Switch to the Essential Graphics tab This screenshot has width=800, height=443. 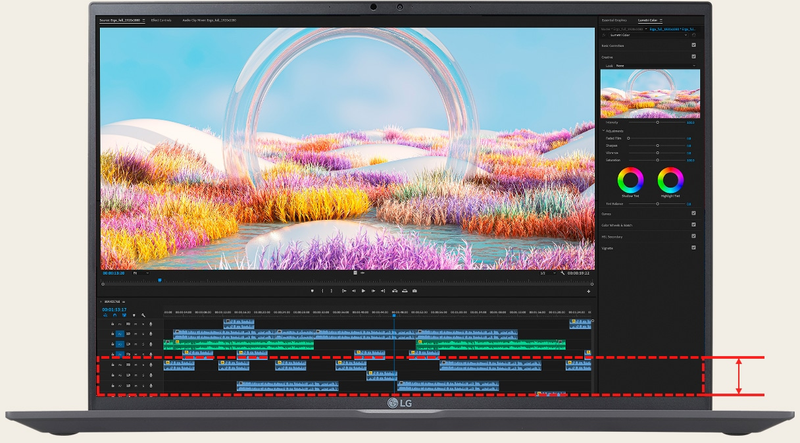[614, 20]
